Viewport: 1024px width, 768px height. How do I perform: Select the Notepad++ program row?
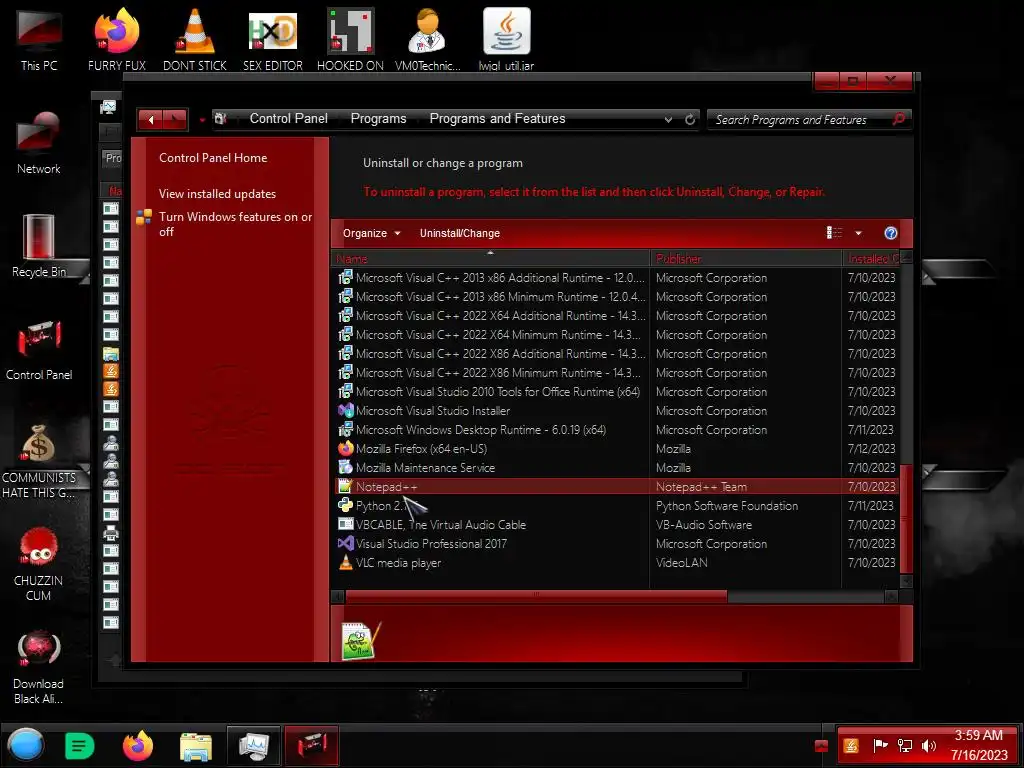pos(616,487)
